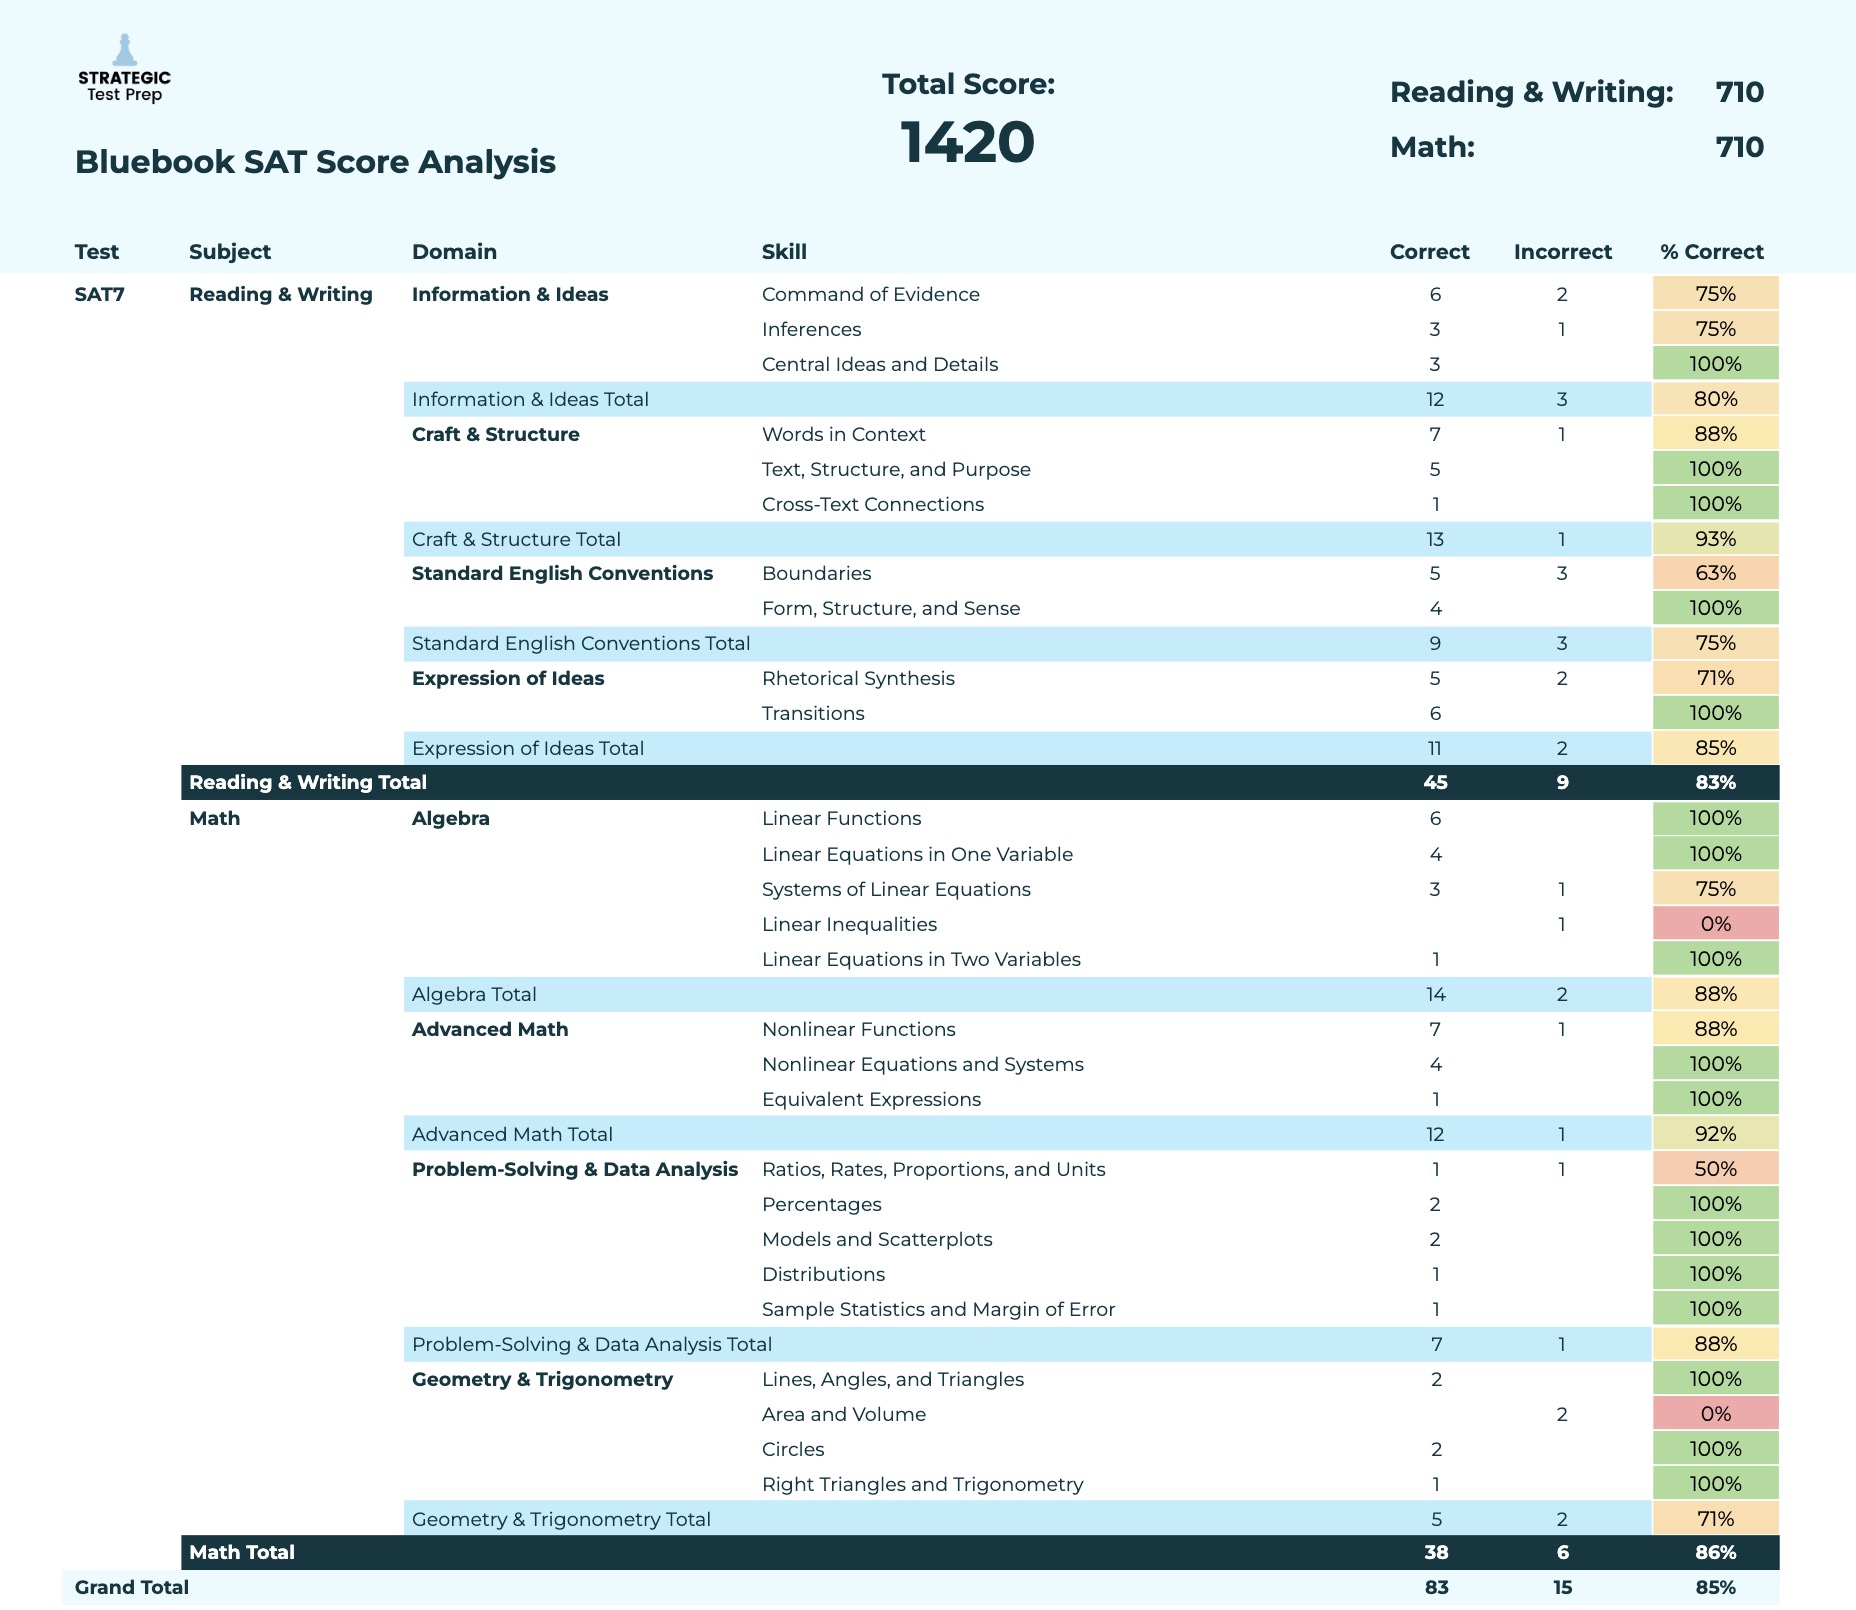Image resolution: width=1856 pixels, height=1610 pixels.
Task: Click the Boundaries skill row
Action: pyautogui.click(x=816, y=573)
